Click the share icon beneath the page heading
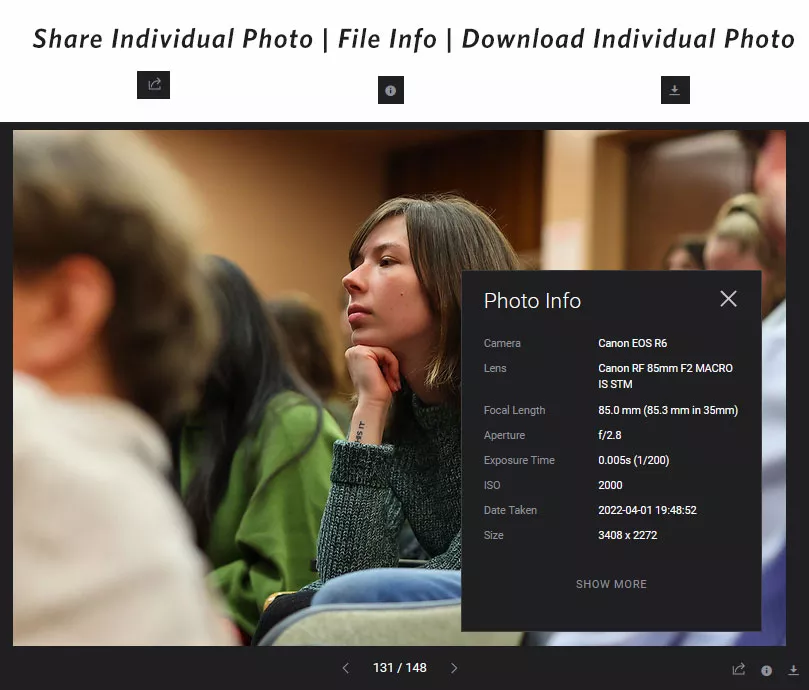Image resolution: width=809 pixels, height=690 pixels. click(153, 85)
